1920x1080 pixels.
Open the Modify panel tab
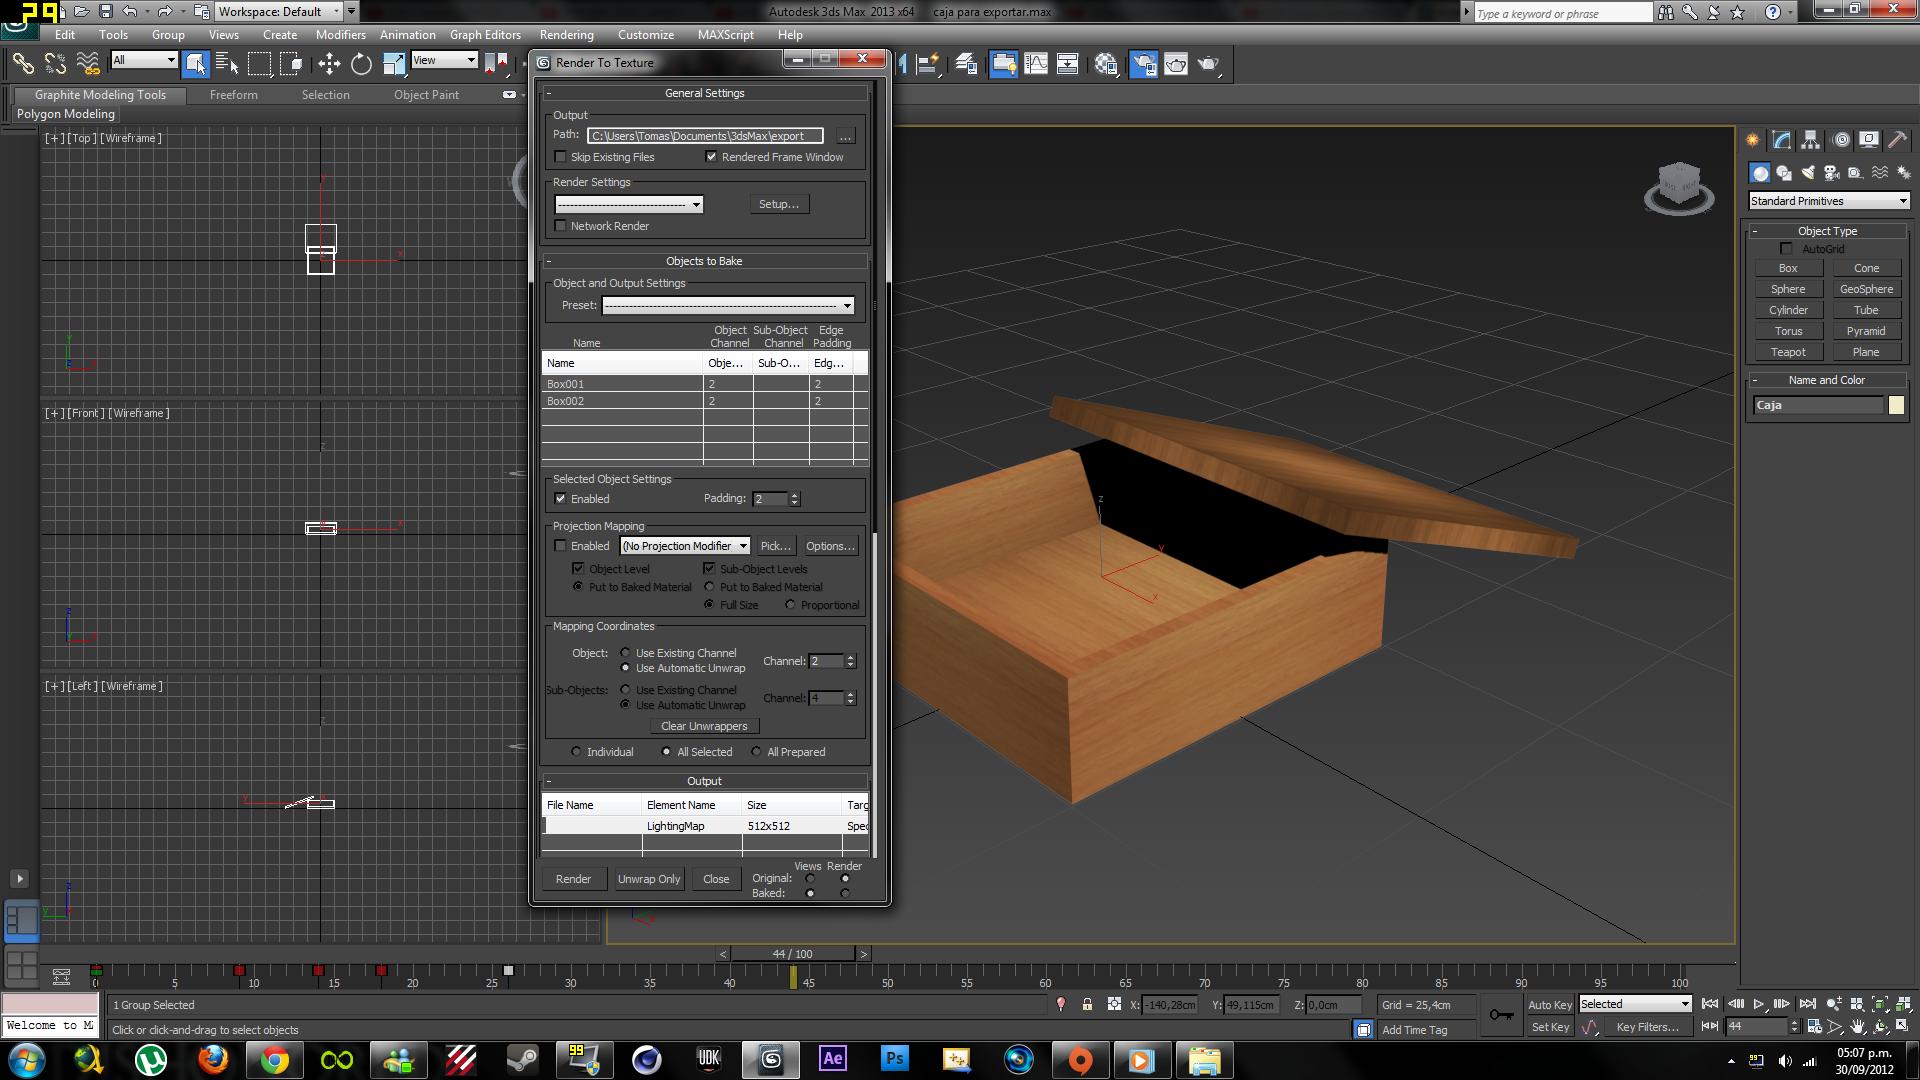[1781, 140]
